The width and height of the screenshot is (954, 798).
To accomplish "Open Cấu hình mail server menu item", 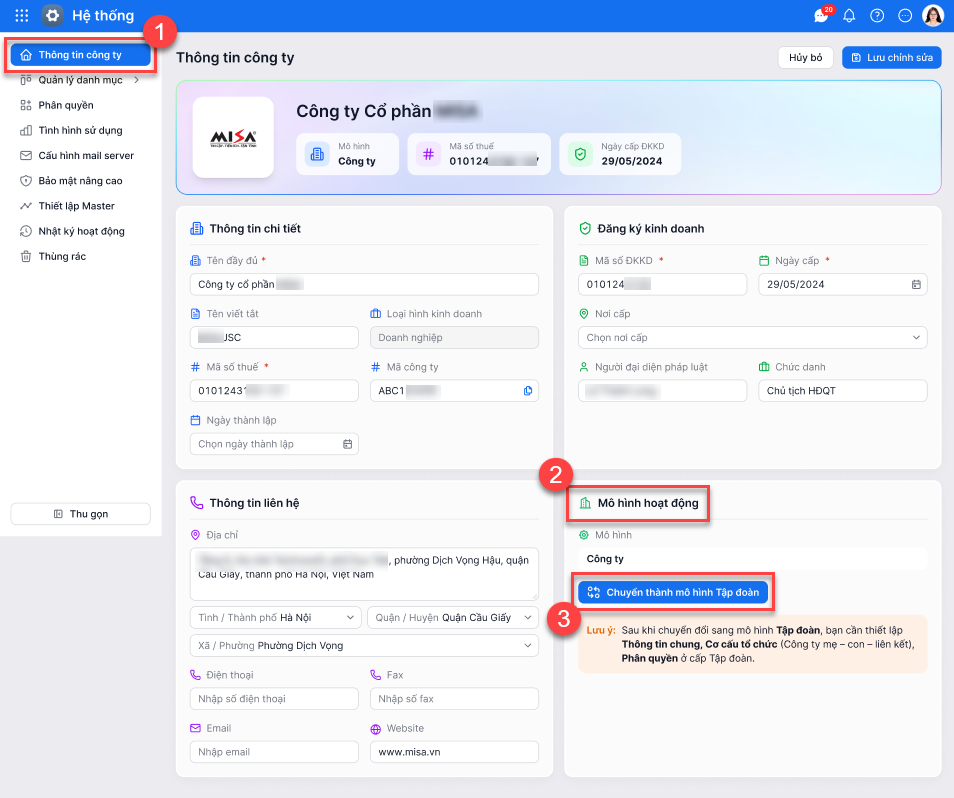I will click(86, 156).
